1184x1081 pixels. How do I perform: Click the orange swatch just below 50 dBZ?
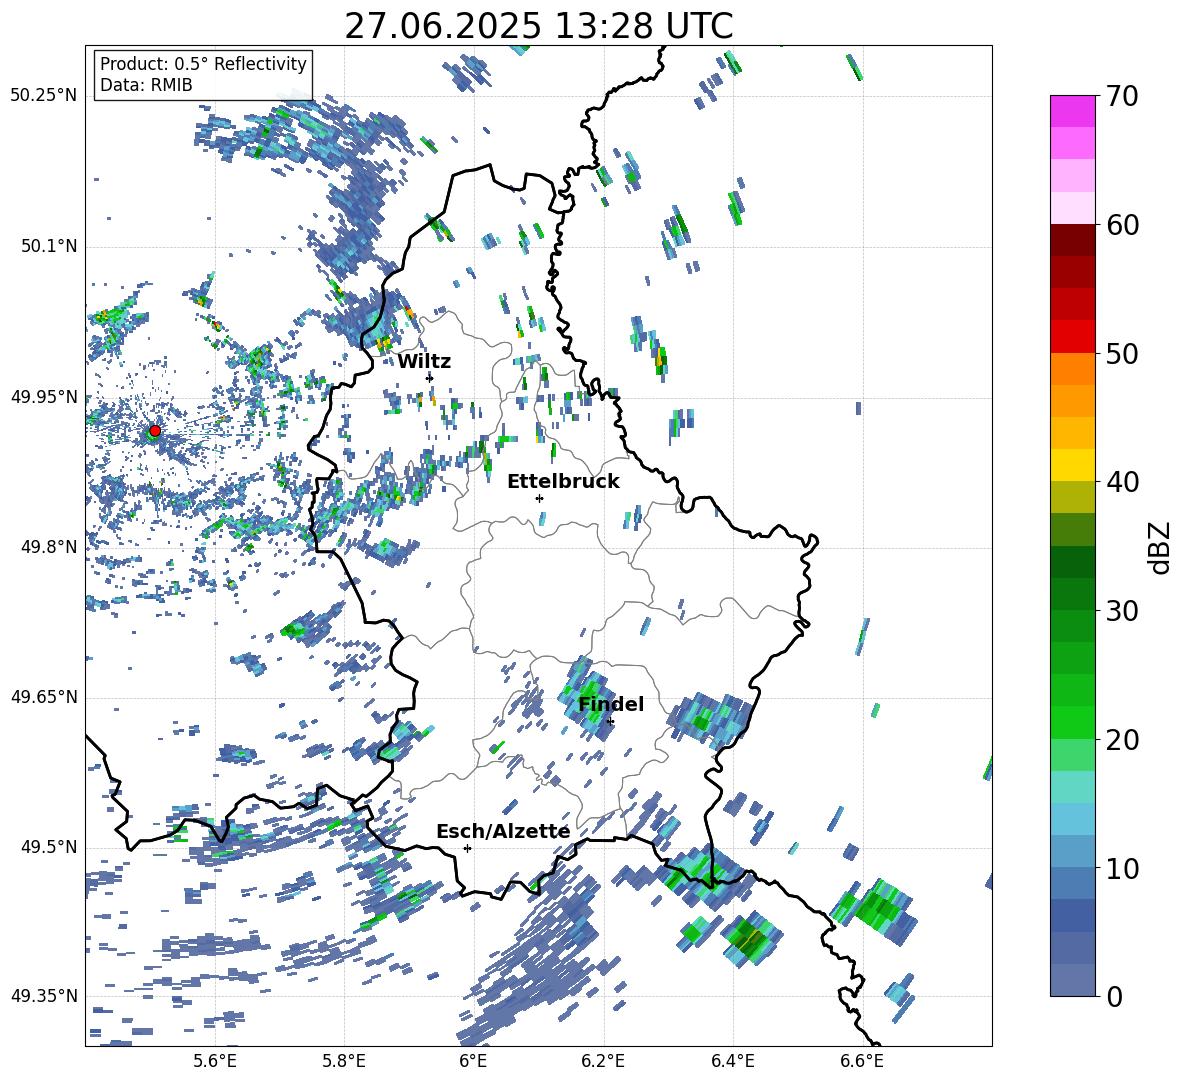(x=1072, y=368)
